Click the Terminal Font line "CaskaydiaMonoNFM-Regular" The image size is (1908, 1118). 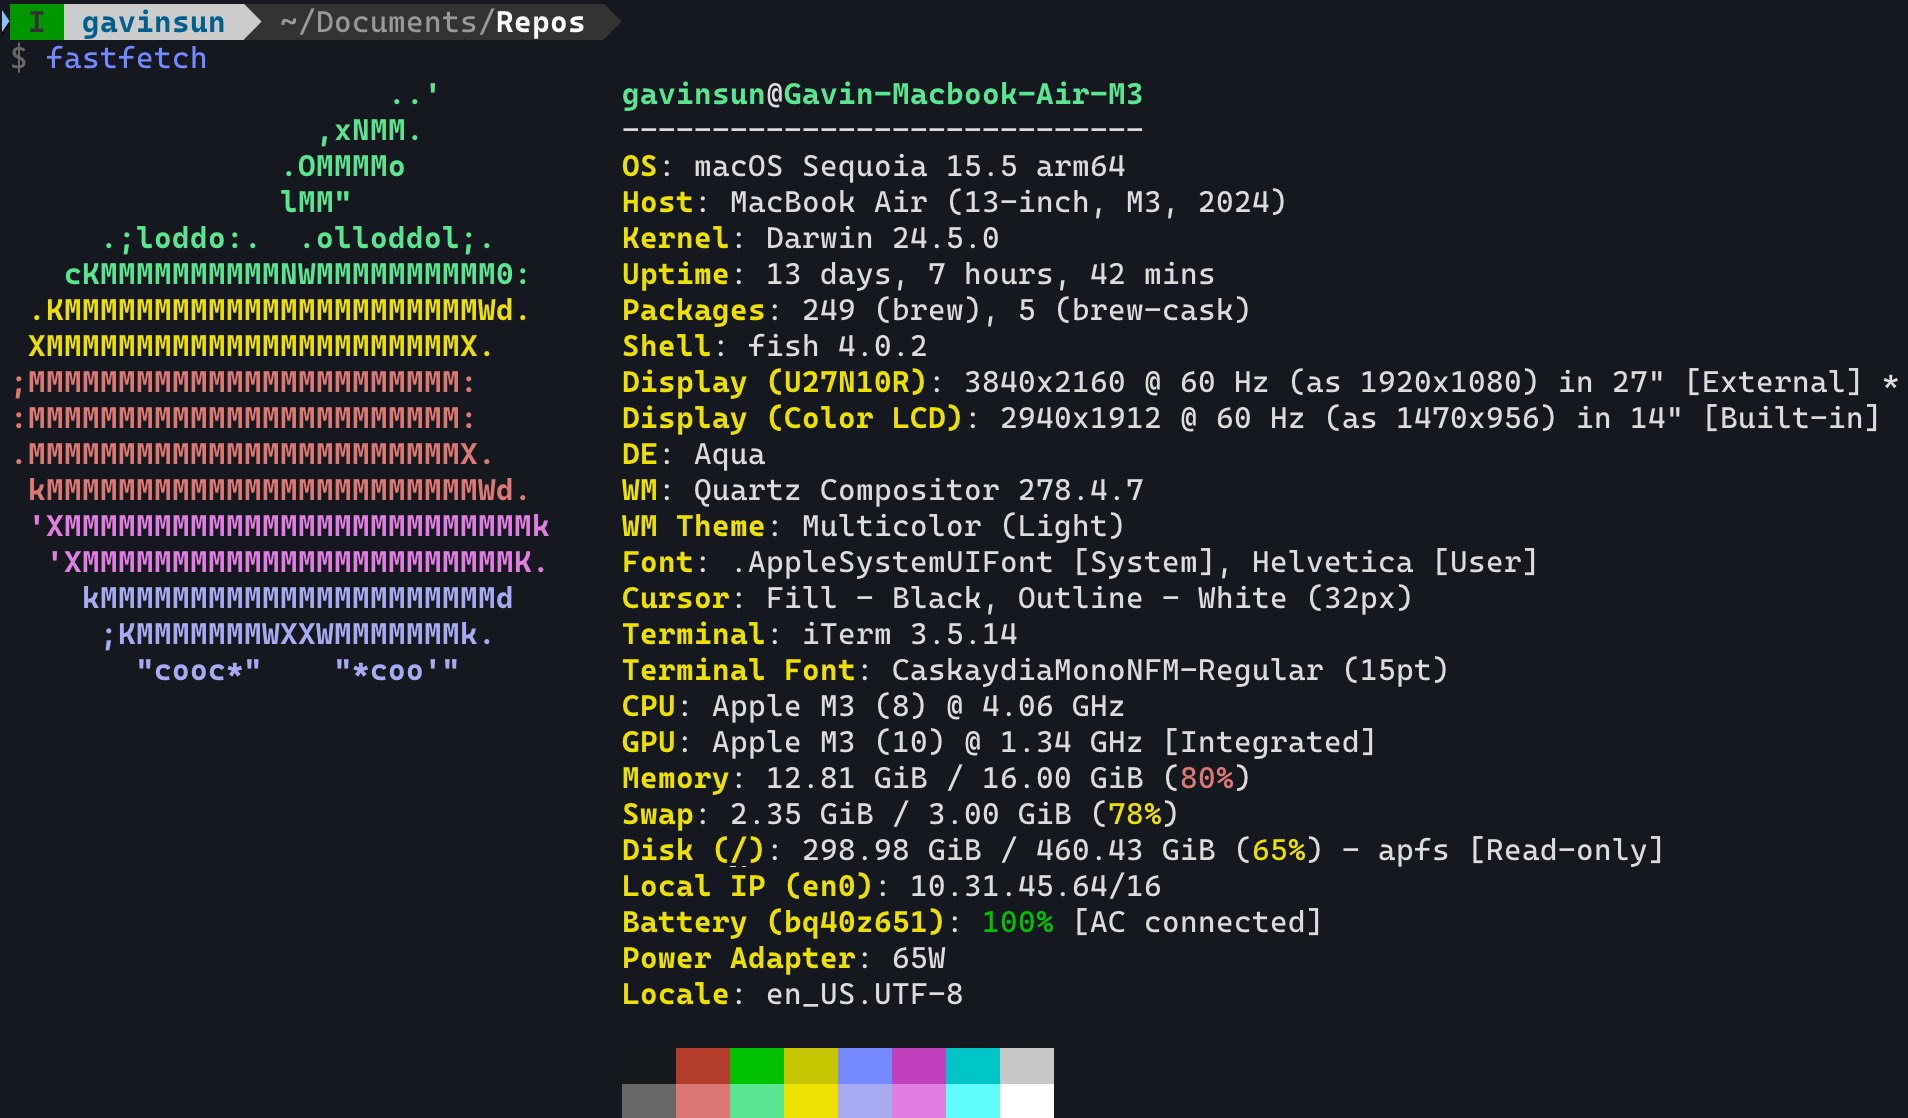[1035, 670]
